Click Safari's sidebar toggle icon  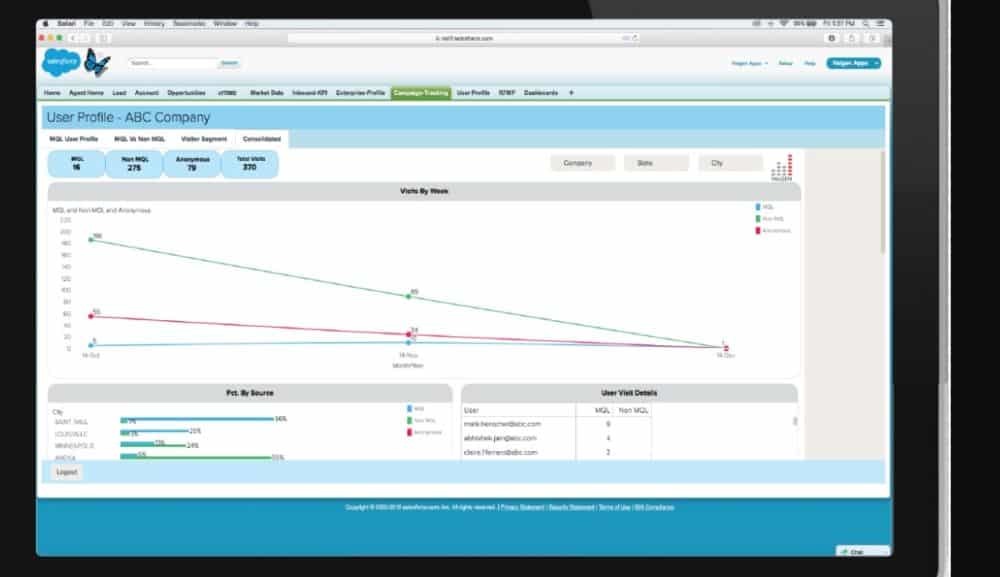(x=103, y=38)
